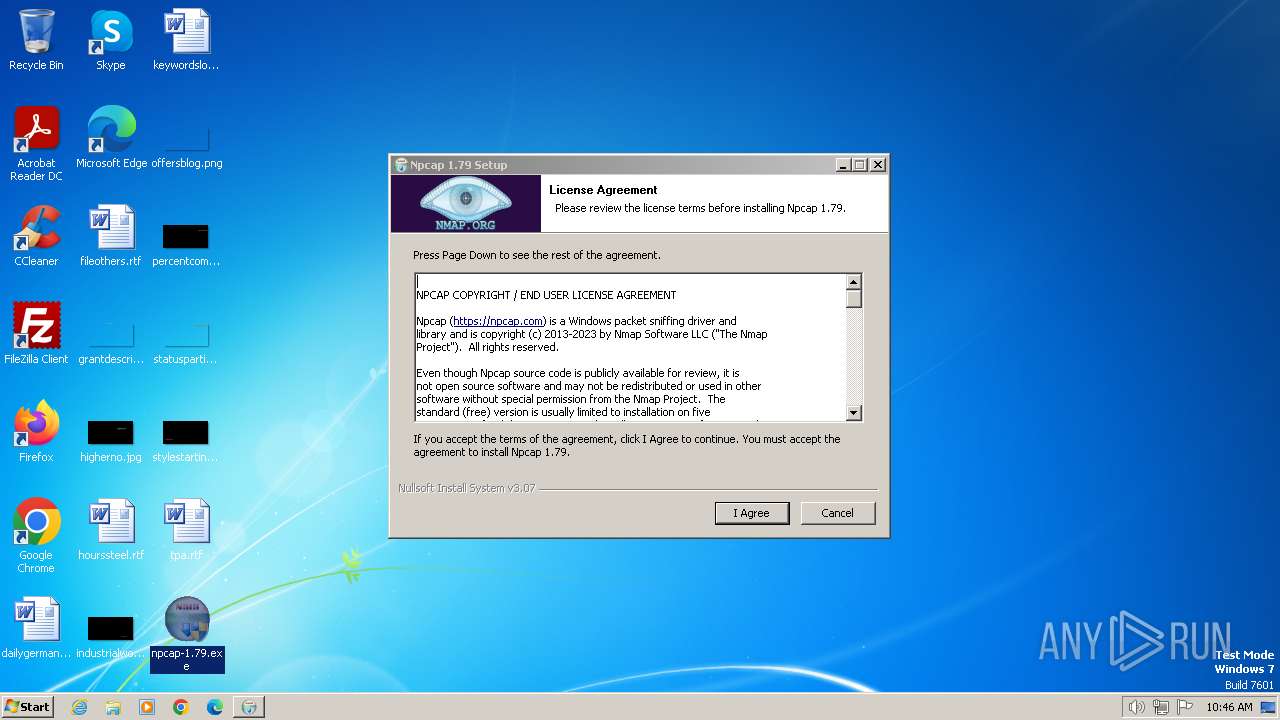The image size is (1280, 720).
Task: Launch Microsoft Edge desktop shortcut
Action: (x=111, y=138)
